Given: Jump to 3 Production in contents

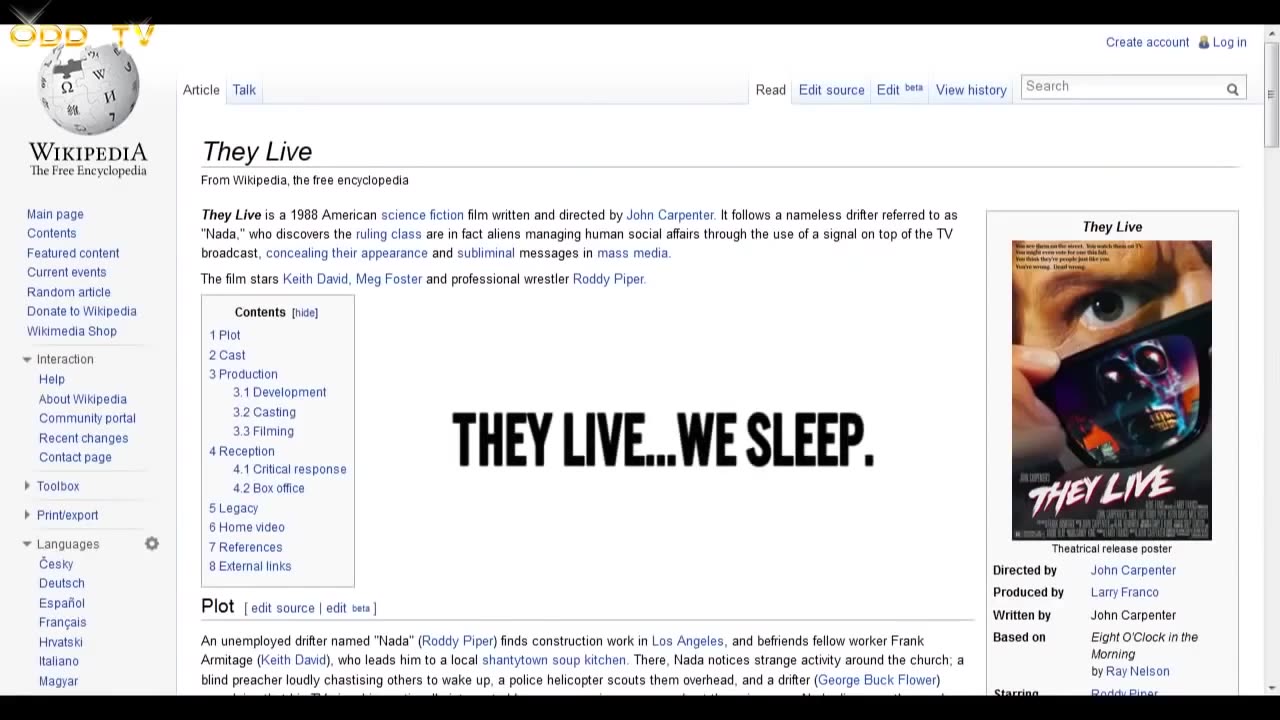Looking at the screenshot, I should point(243,374).
